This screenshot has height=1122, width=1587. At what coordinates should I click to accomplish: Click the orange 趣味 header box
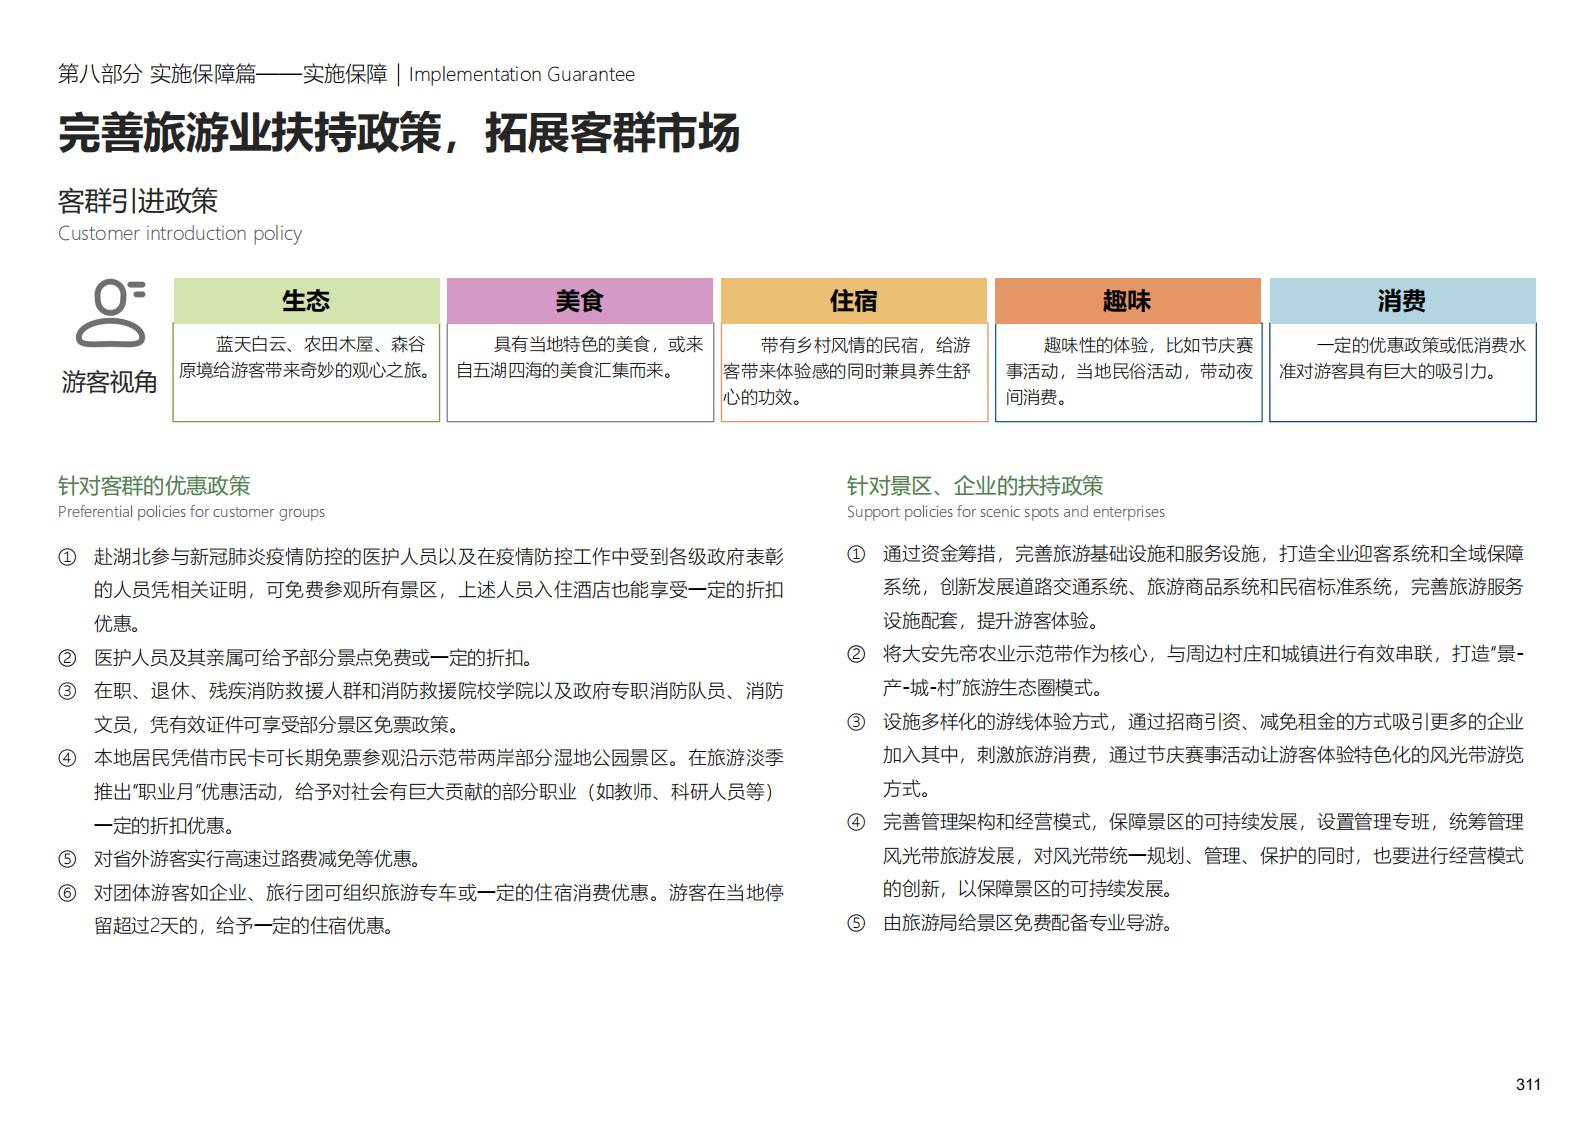point(1128,300)
